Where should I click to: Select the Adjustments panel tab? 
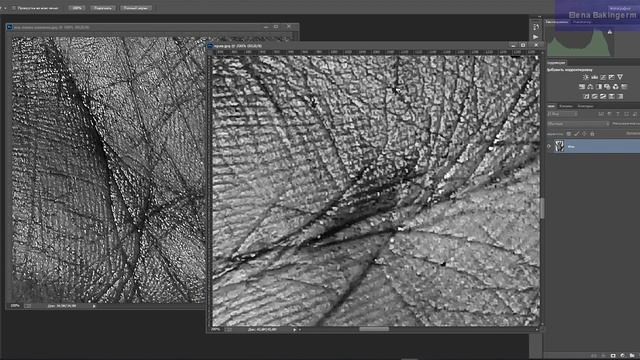(556, 63)
